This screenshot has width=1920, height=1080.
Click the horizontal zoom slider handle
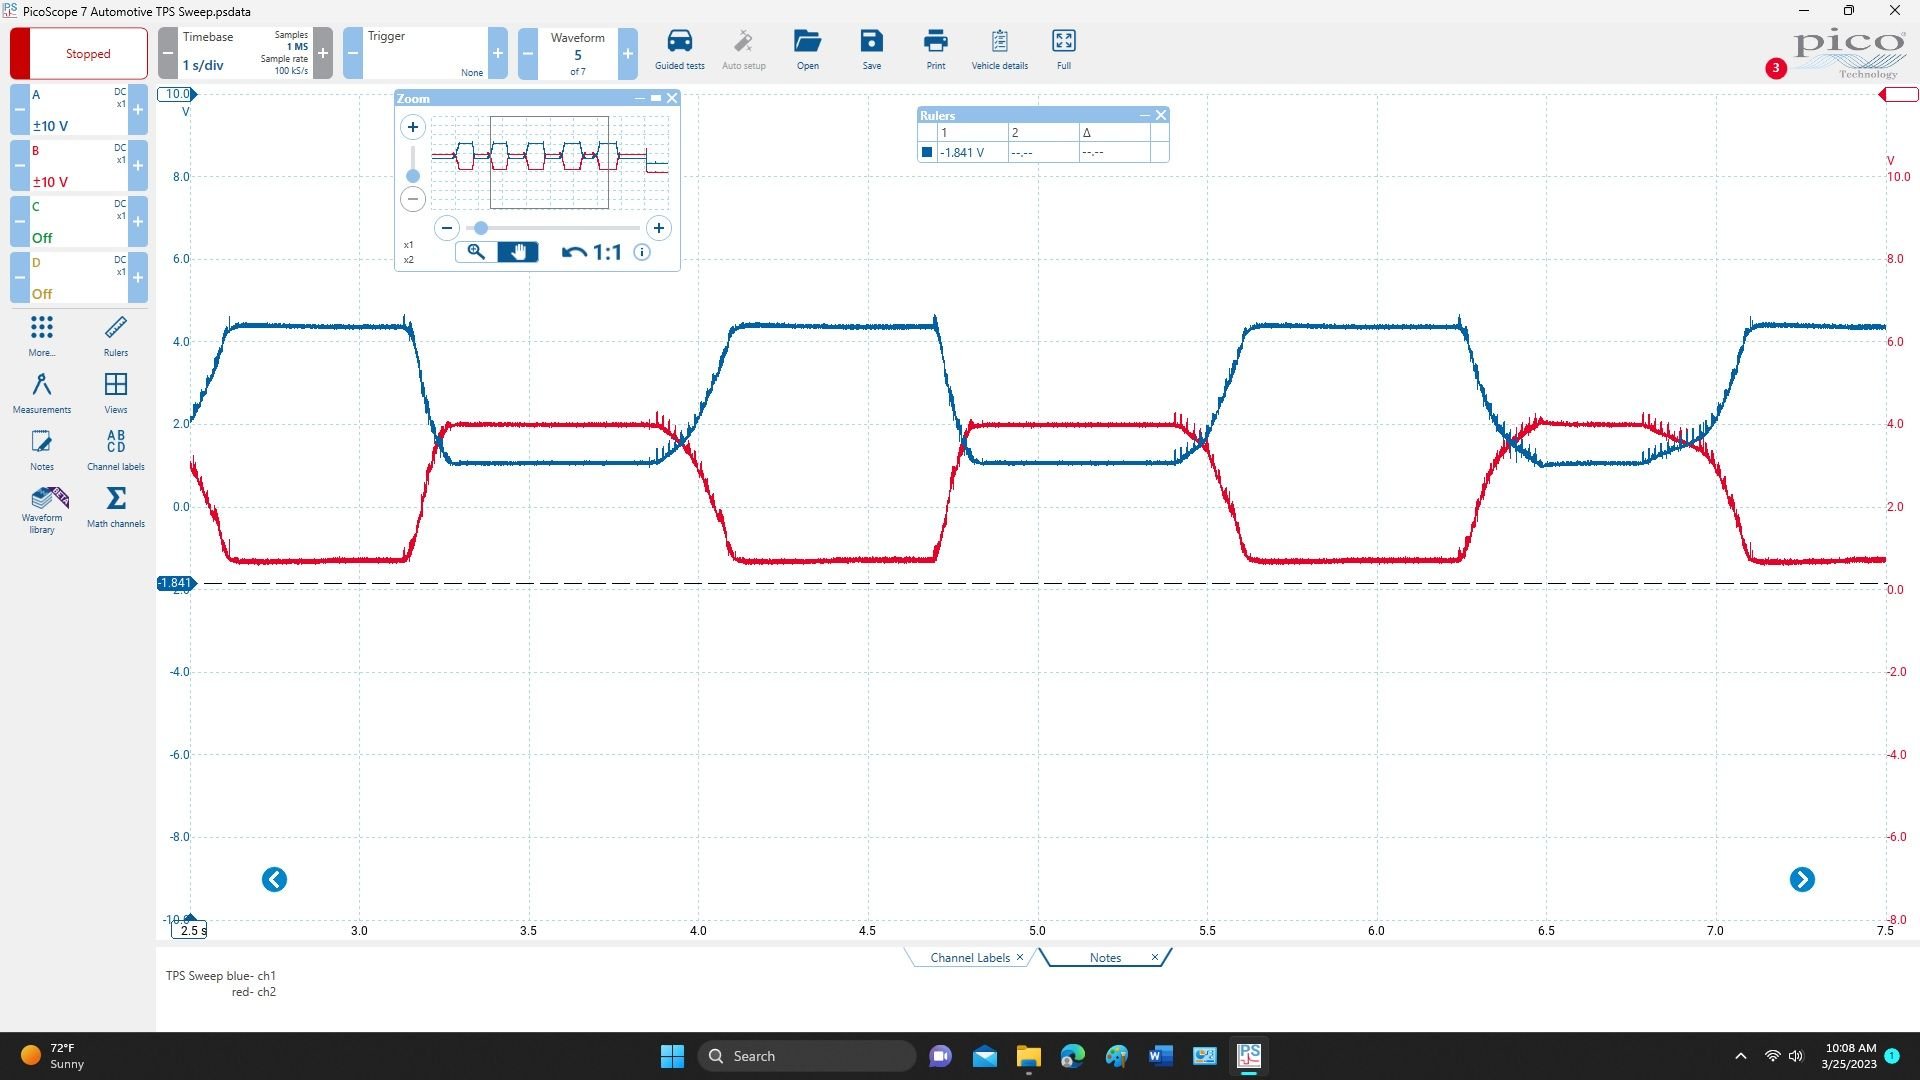pos(481,228)
